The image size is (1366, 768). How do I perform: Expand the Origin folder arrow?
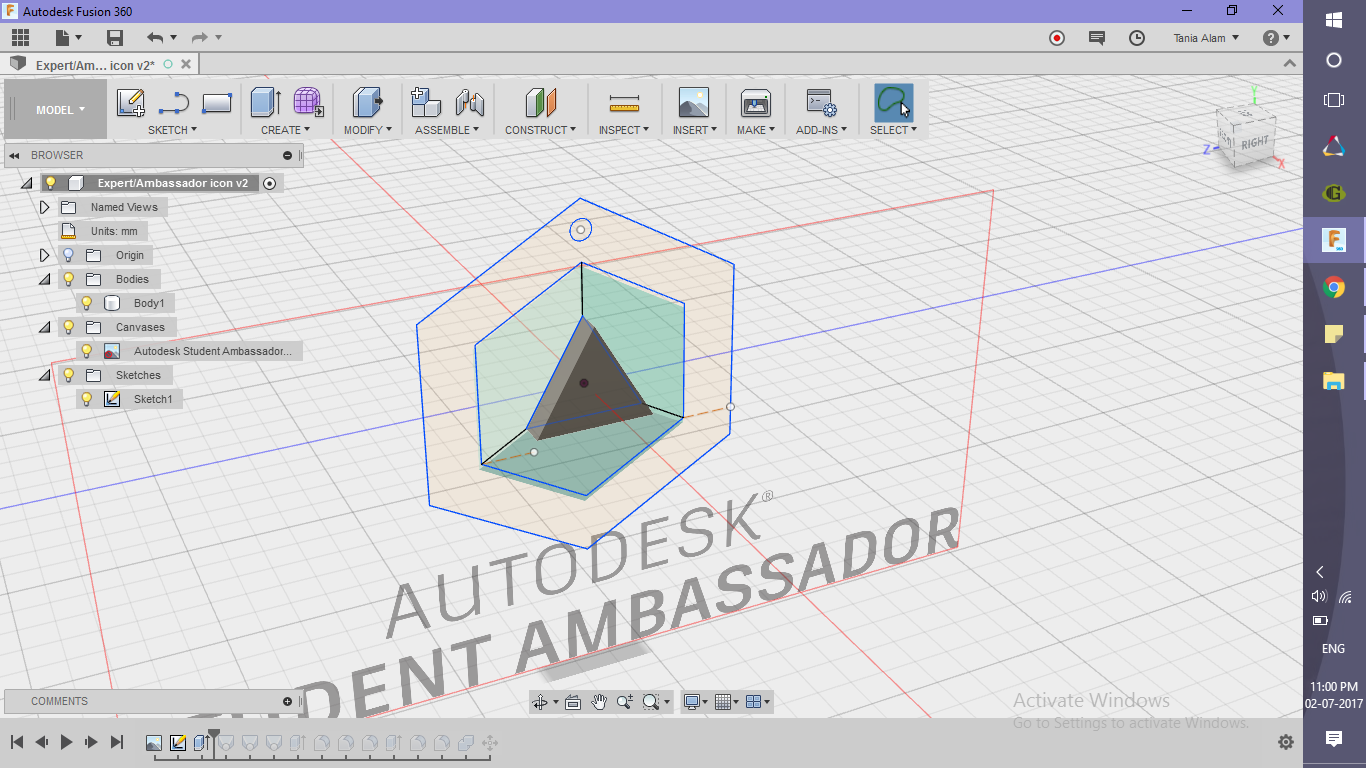[44, 255]
